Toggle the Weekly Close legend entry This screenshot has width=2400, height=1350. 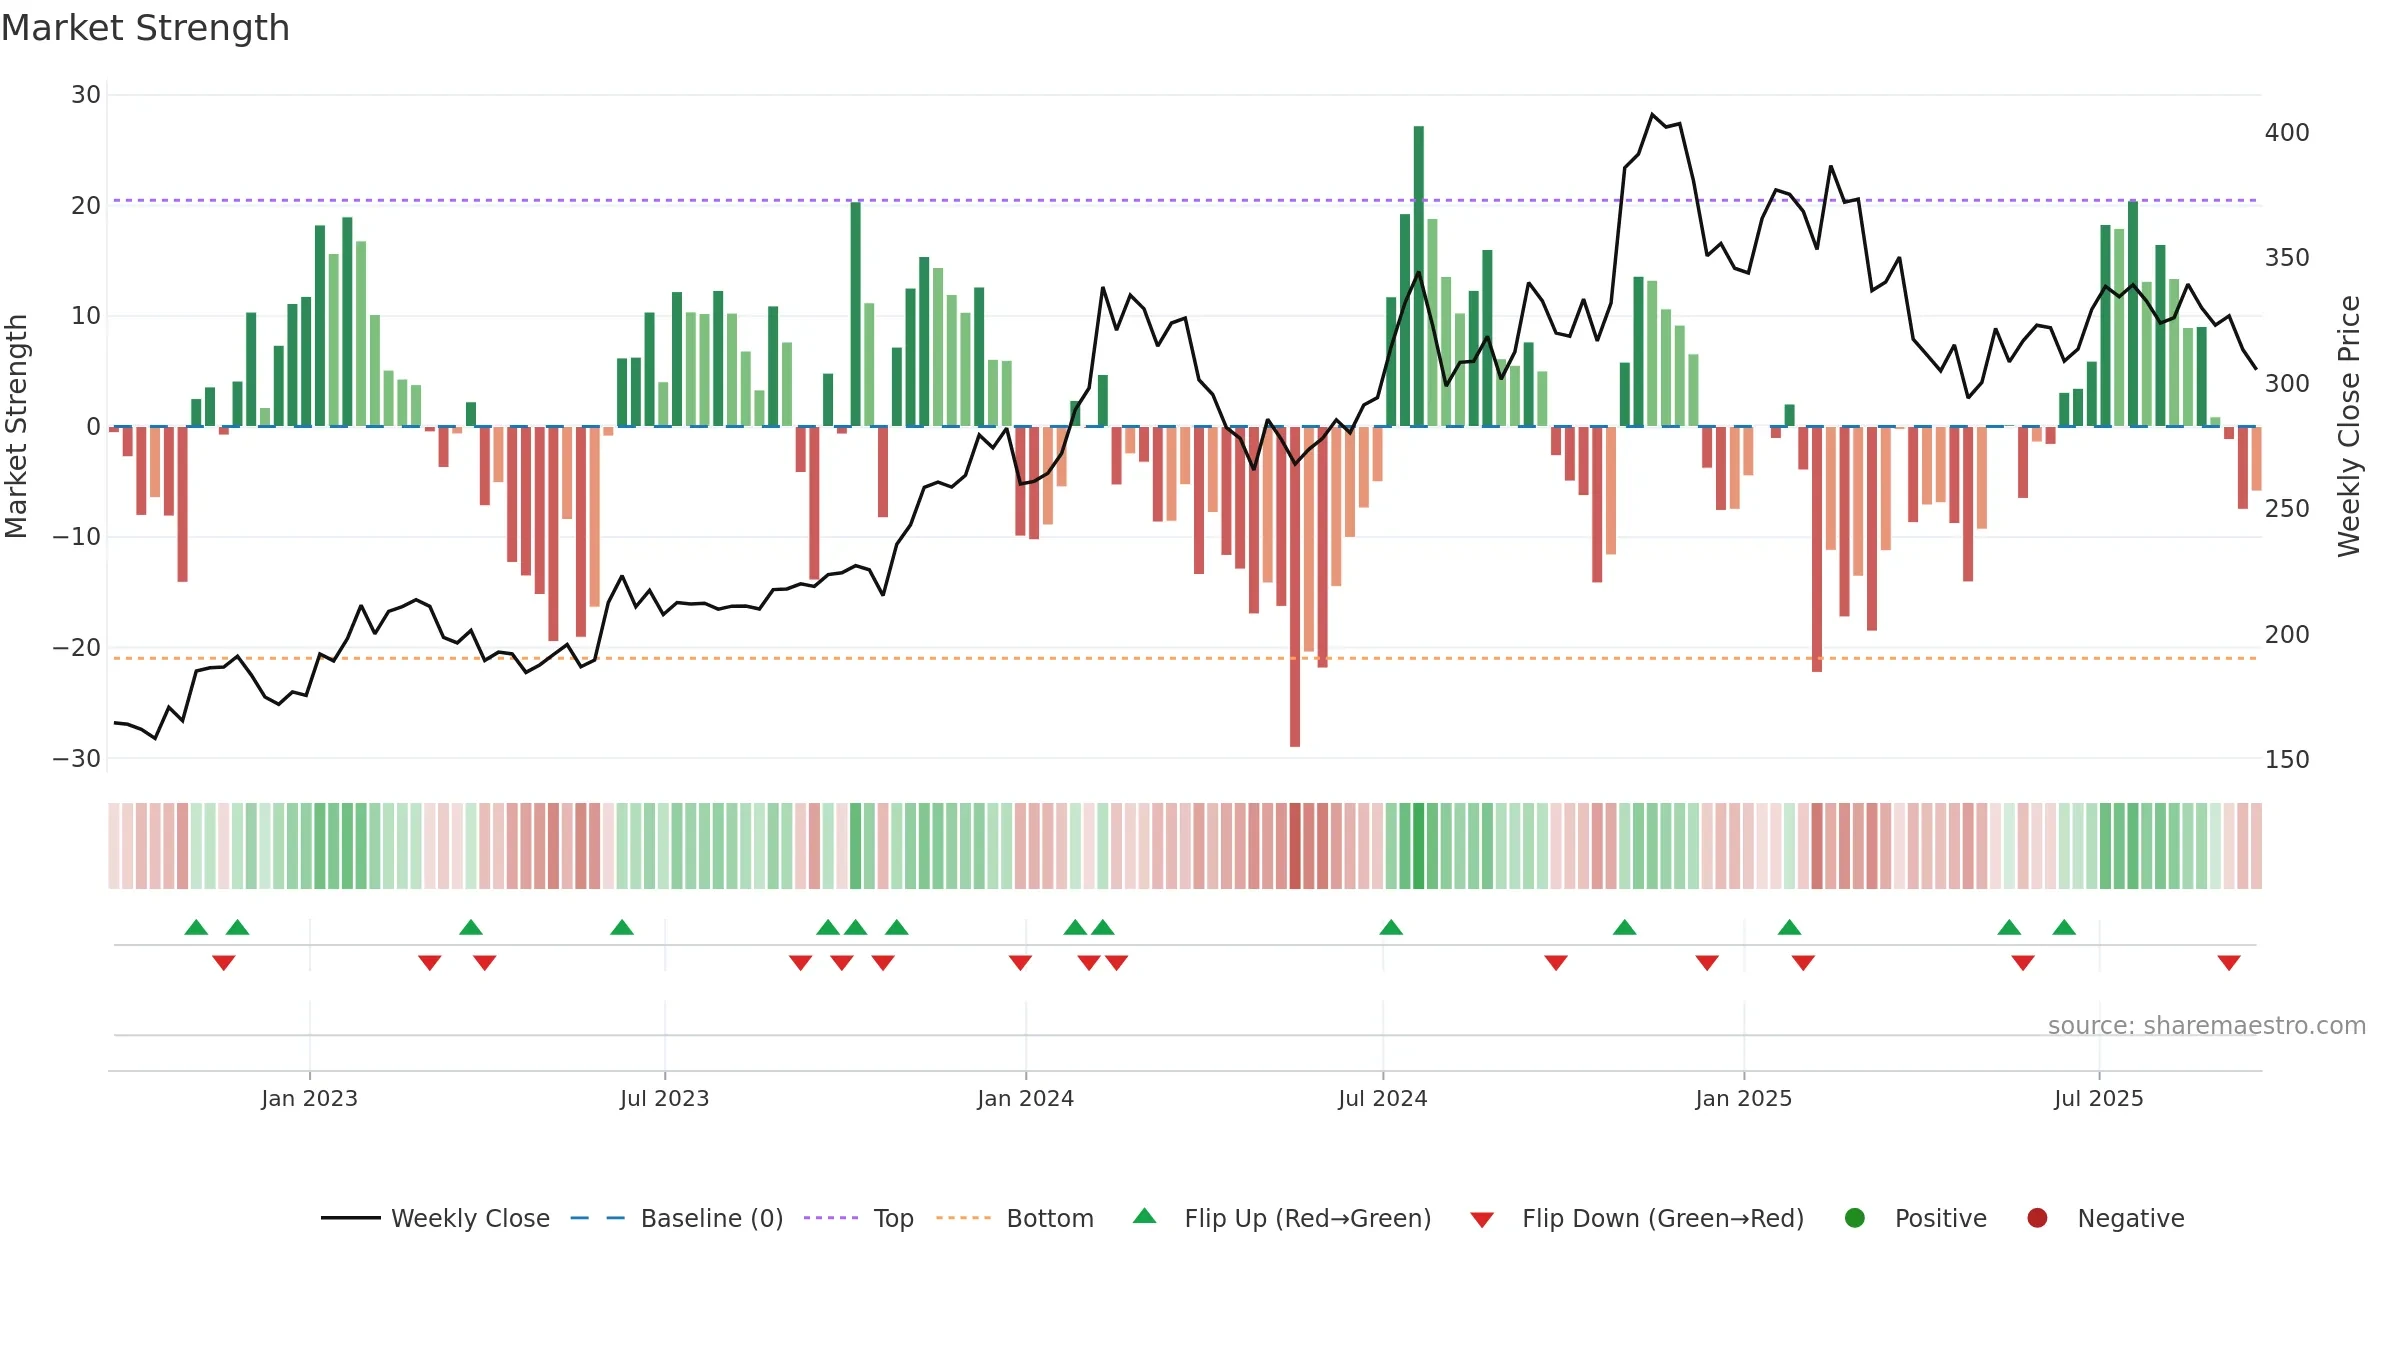[435, 1218]
